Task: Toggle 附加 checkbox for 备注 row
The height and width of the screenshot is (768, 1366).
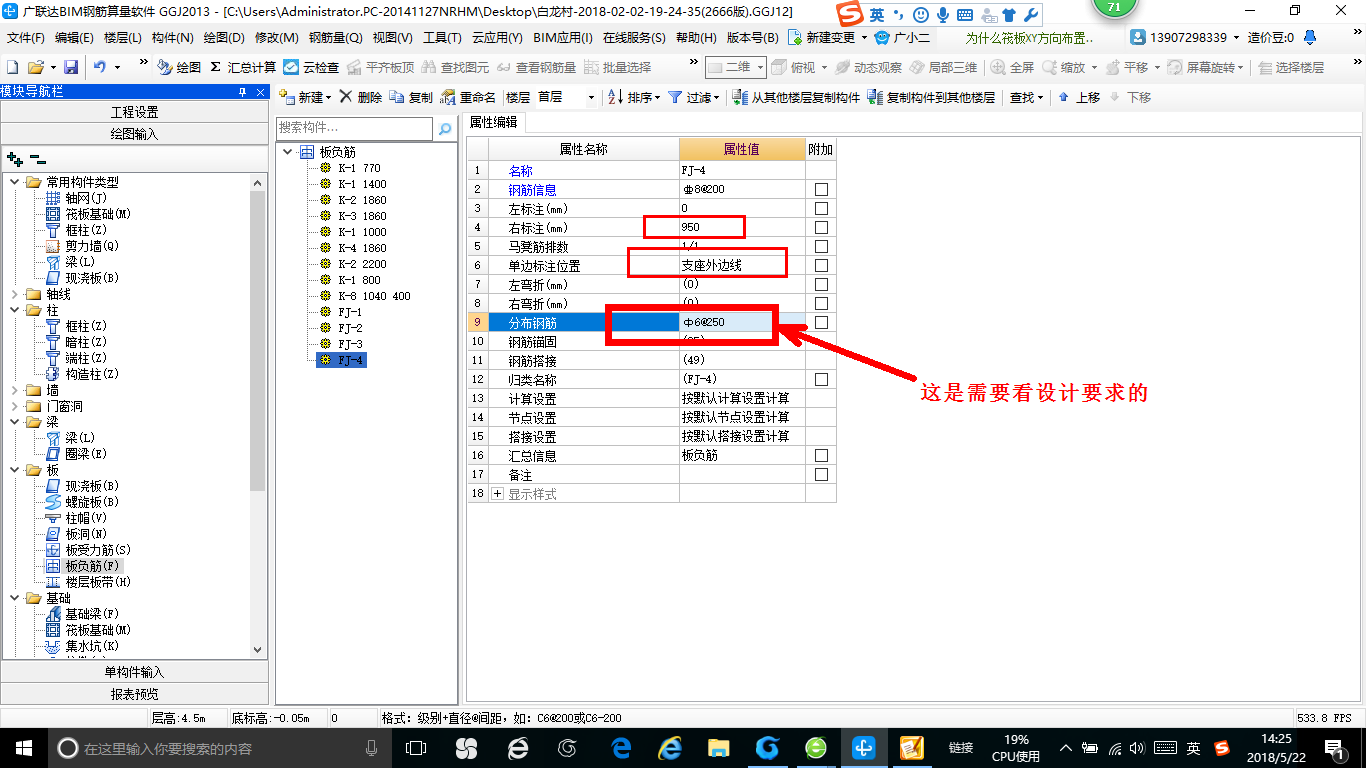Action: click(x=821, y=475)
